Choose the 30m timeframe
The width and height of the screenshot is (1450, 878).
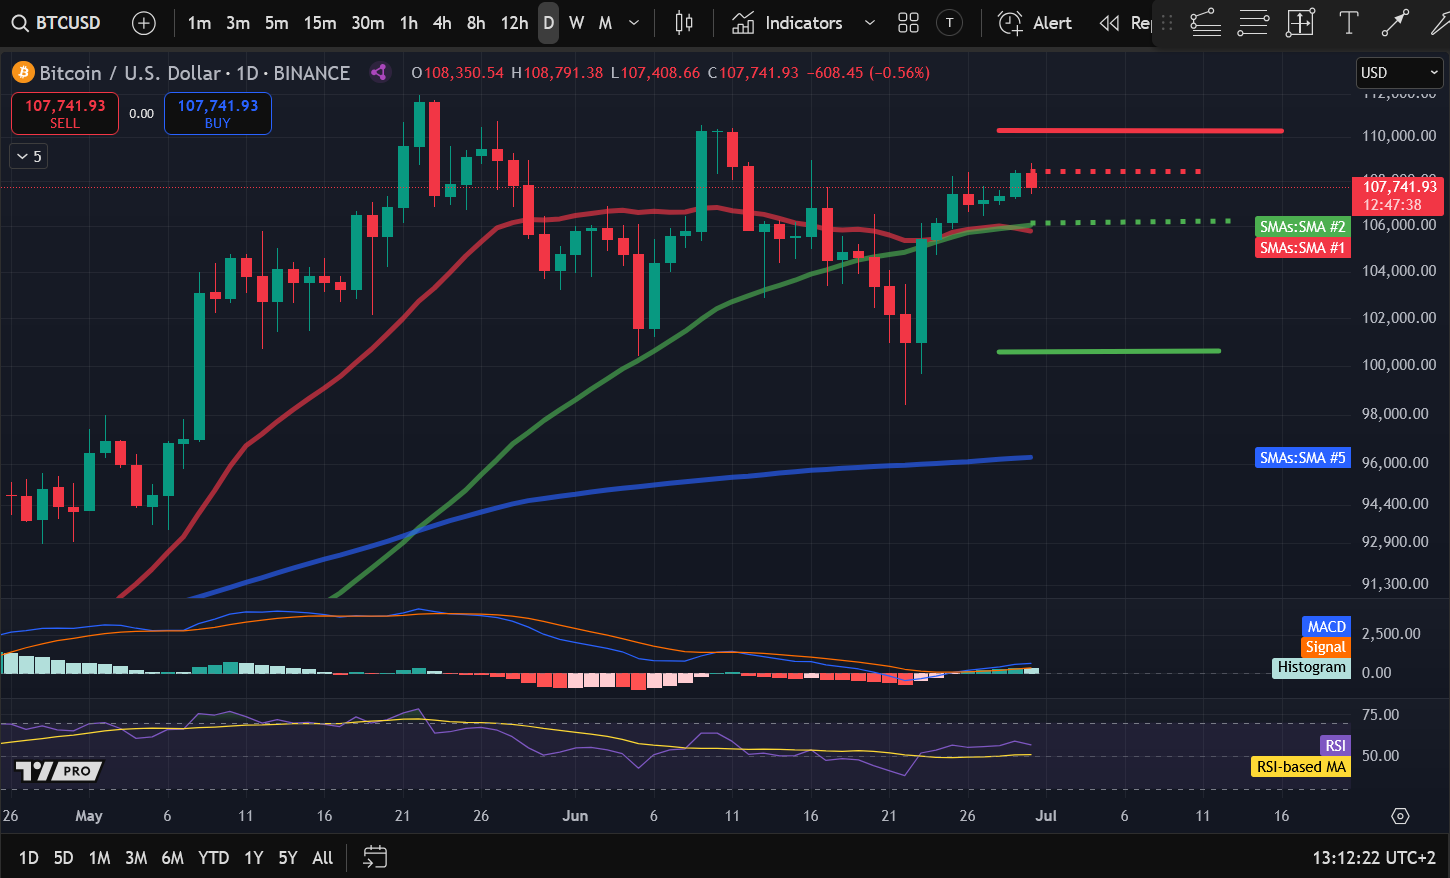pyautogui.click(x=368, y=22)
